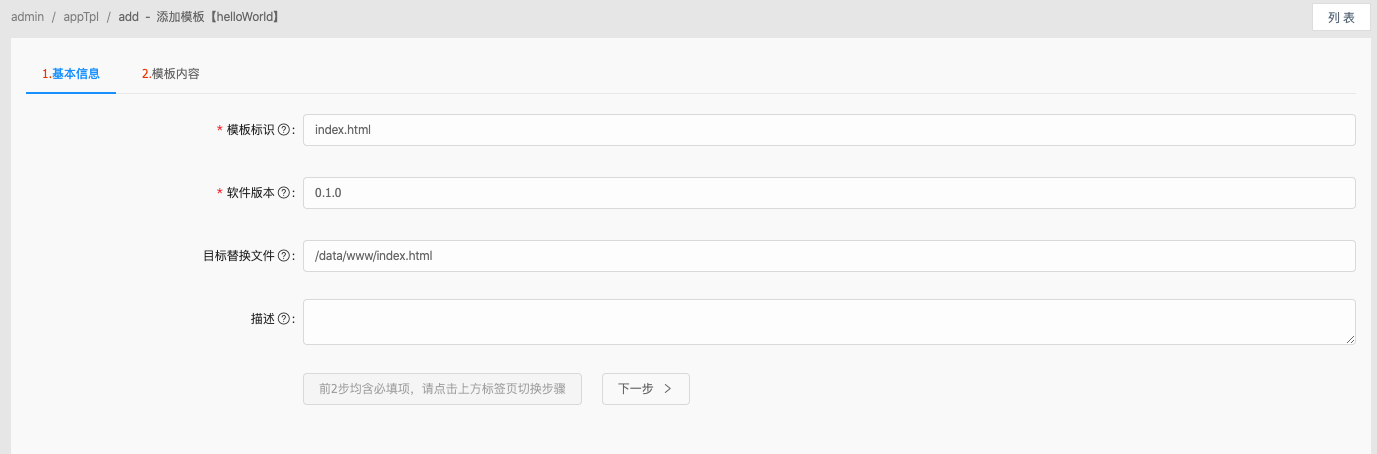Click the 描述 textarea resize handle corner
The image size is (1377, 454).
(x=1350, y=339)
